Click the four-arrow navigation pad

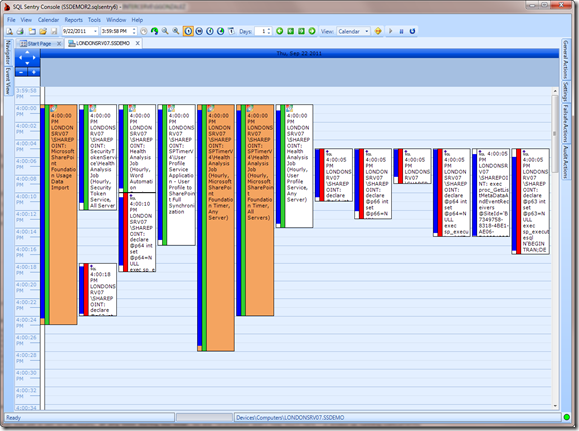(27, 58)
